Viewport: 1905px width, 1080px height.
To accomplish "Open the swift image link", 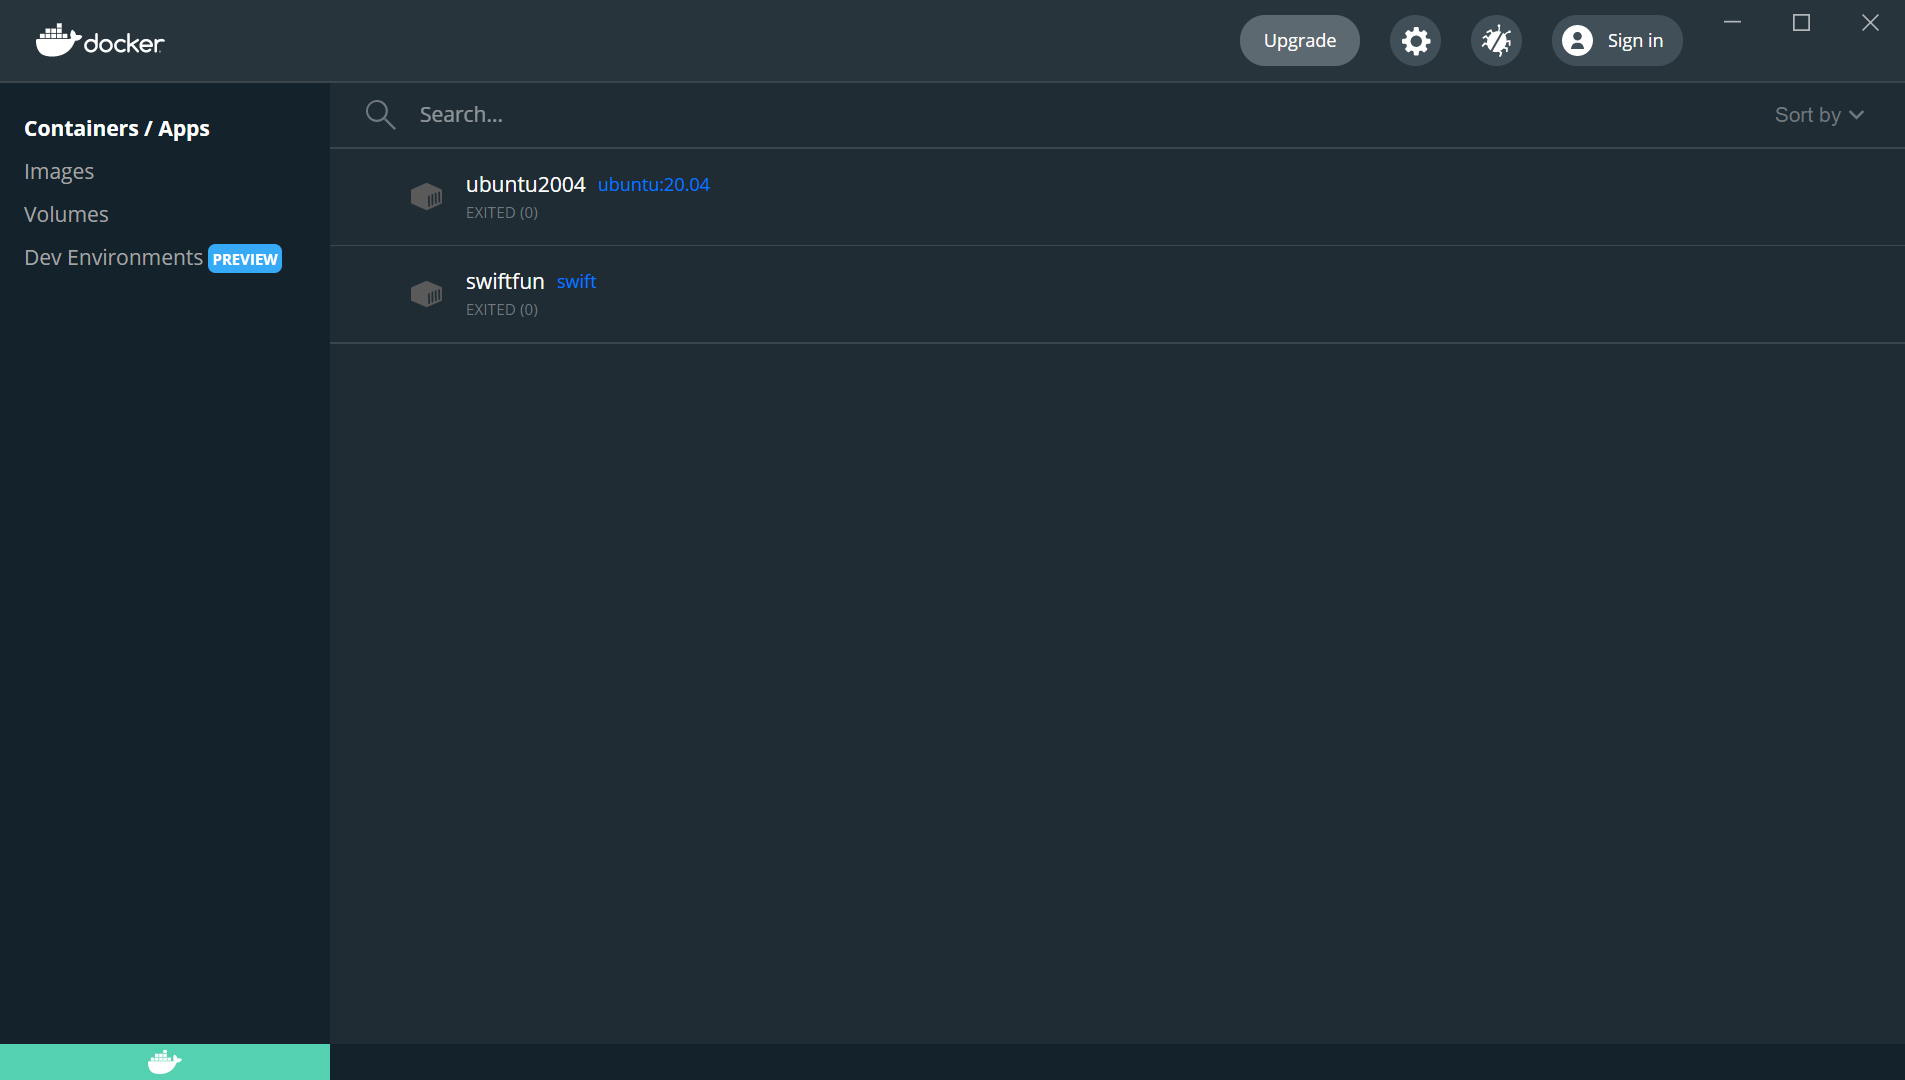I will (576, 282).
